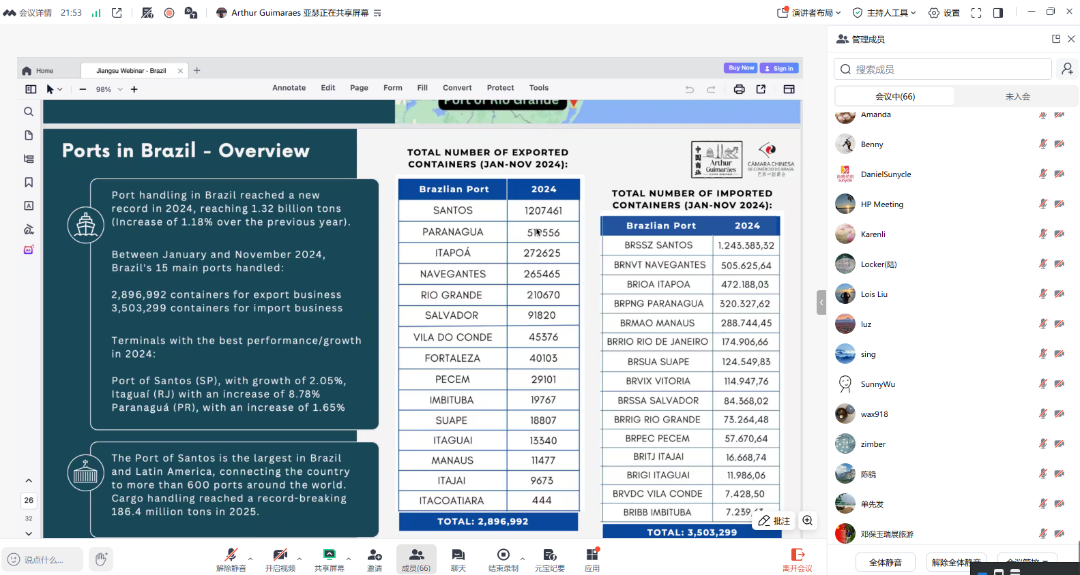Click the PDF editor zoom in plus
Viewport: 1080px width, 575px height.
pyautogui.click(x=134, y=90)
